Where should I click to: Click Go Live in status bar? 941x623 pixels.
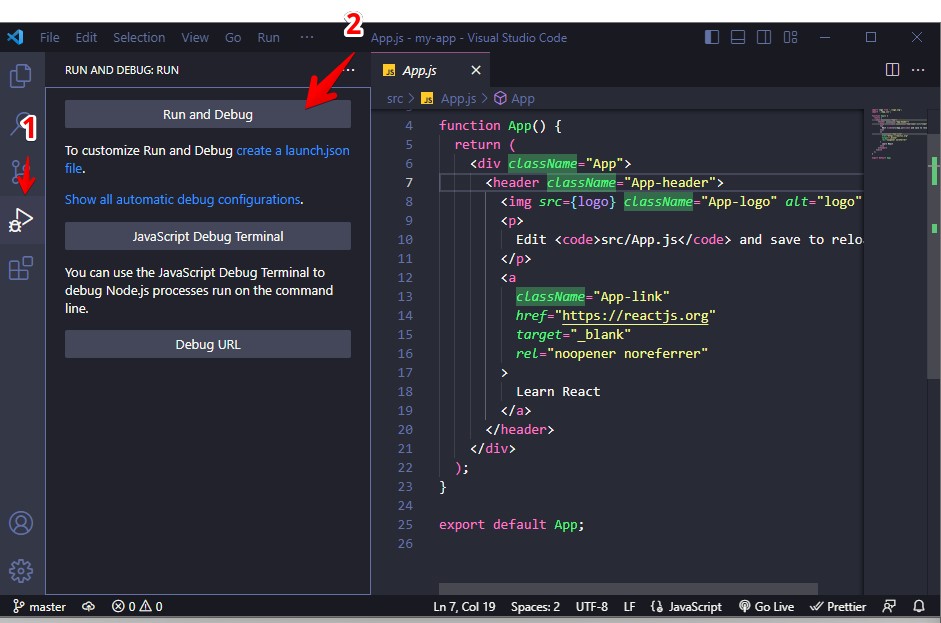pos(766,607)
